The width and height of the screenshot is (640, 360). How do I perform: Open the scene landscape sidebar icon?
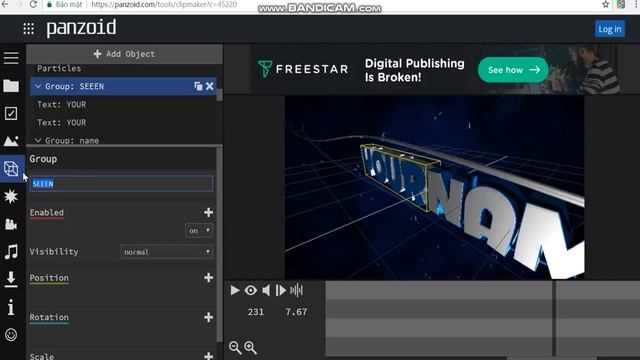click(x=11, y=141)
